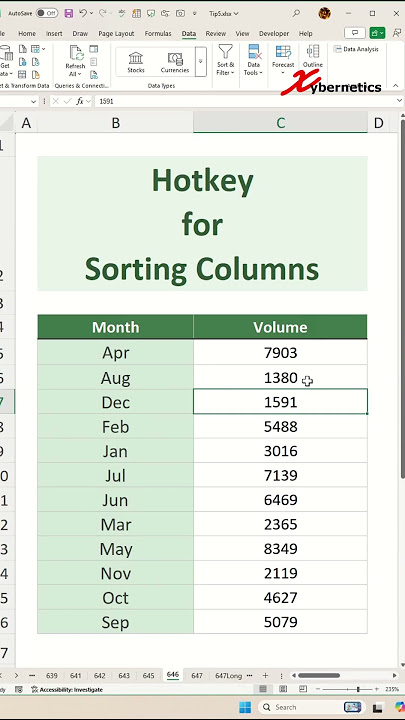
Task: Click the Save icon in title bar
Action: click(68, 13)
